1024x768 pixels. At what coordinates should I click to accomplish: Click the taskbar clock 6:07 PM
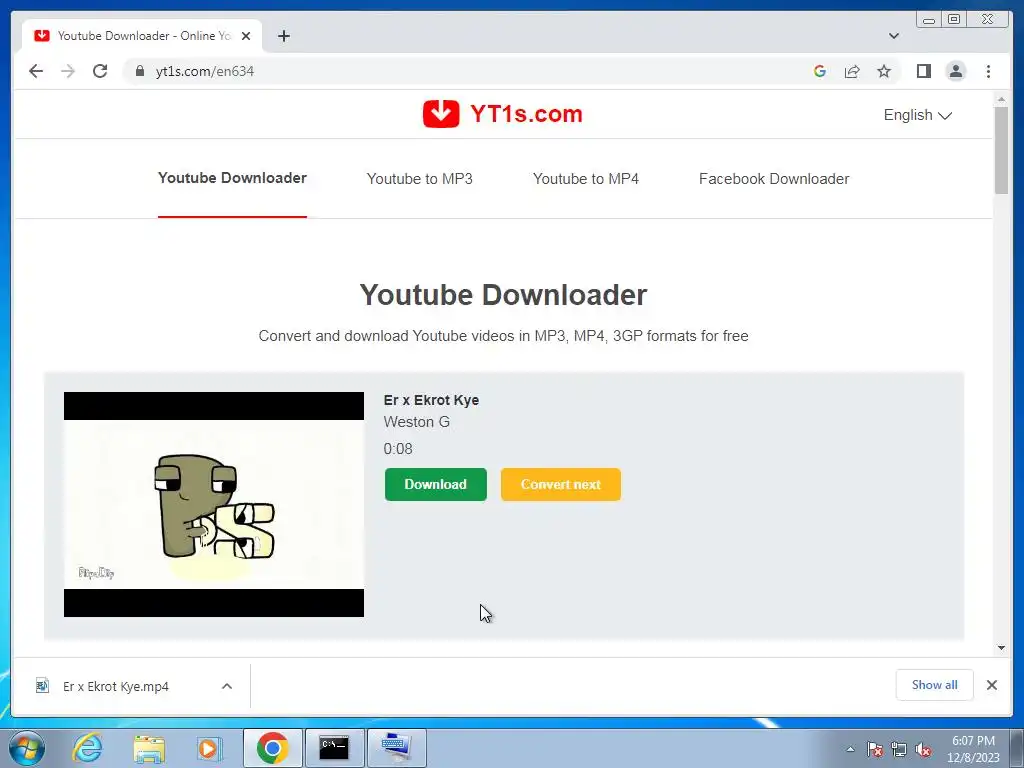click(x=973, y=741)
